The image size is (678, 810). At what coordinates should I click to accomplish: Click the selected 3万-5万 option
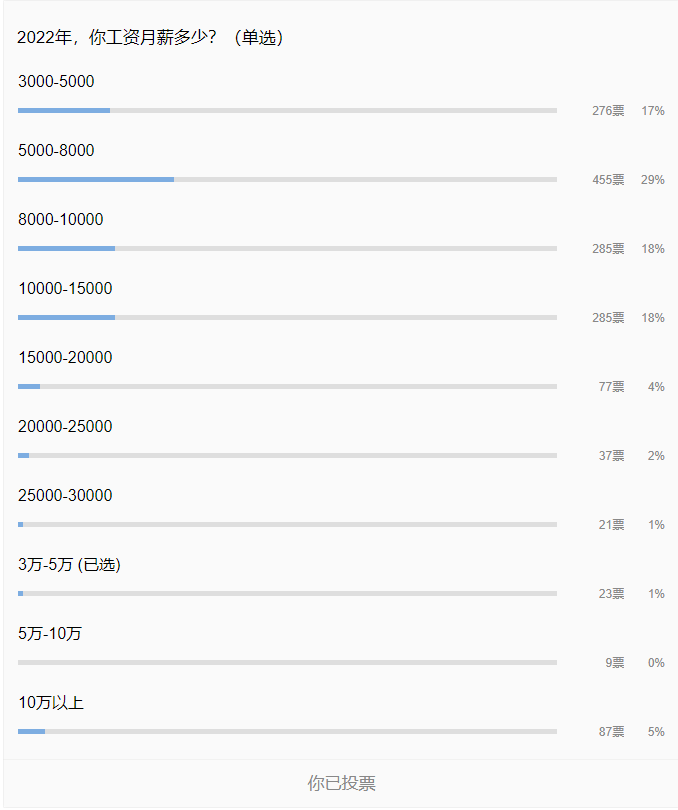point(69,565)
